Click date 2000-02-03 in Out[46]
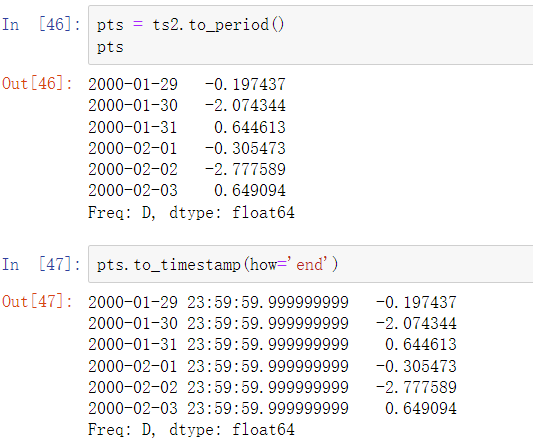Image resolution: width=533 pixels, height=447 pixels. coord(133,190)
